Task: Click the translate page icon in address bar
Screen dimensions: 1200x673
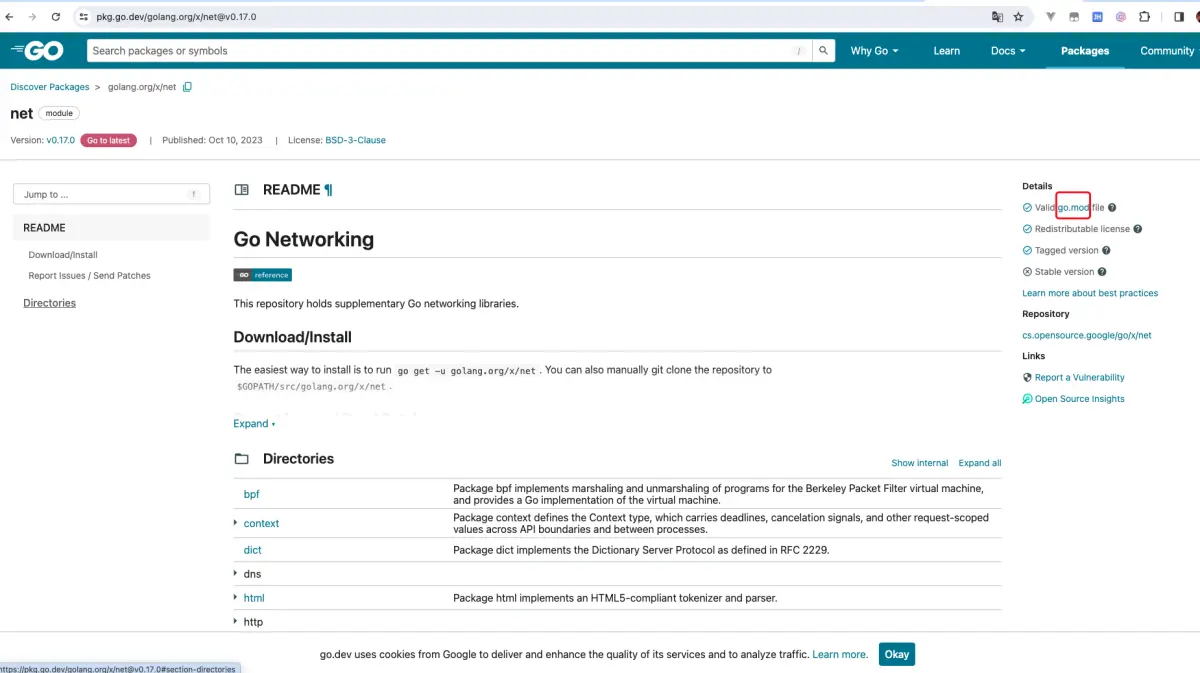Action: point(997,17)
